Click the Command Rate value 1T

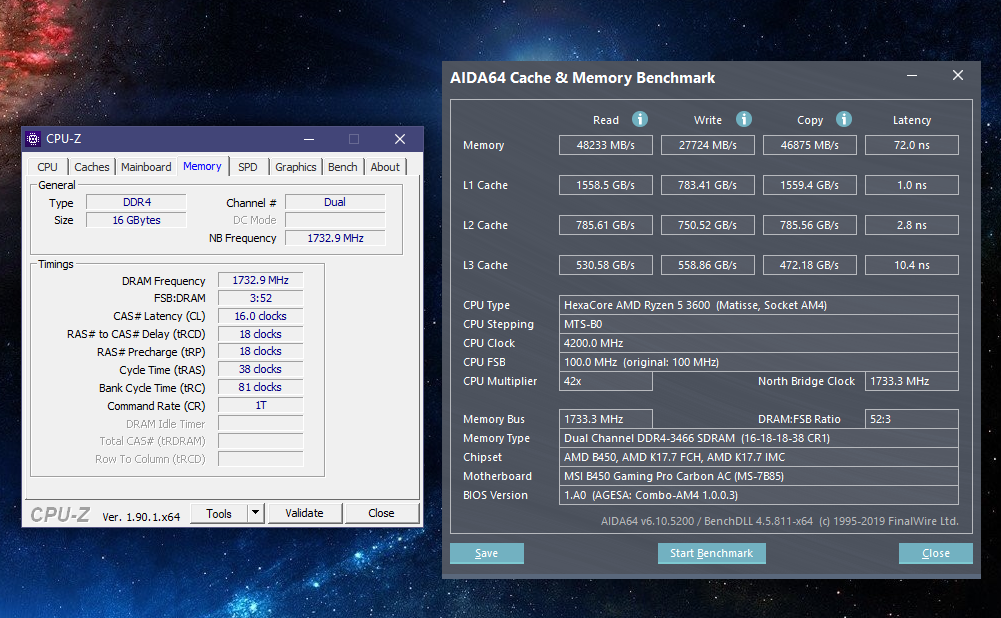pyautogui.click(x=260, y=405)
